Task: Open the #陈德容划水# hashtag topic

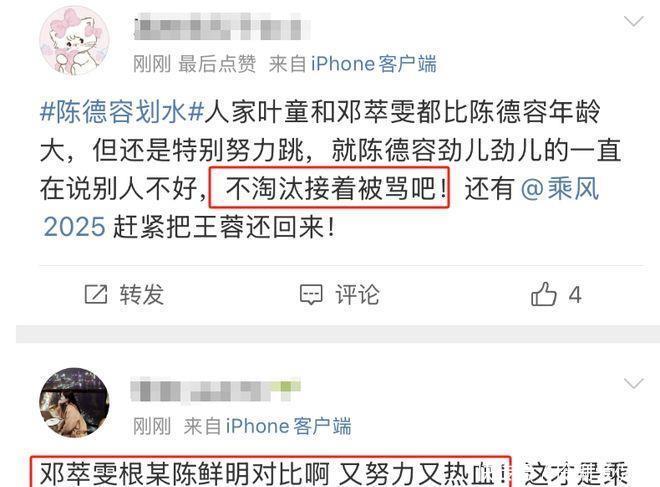Action: tap(122, 112)
